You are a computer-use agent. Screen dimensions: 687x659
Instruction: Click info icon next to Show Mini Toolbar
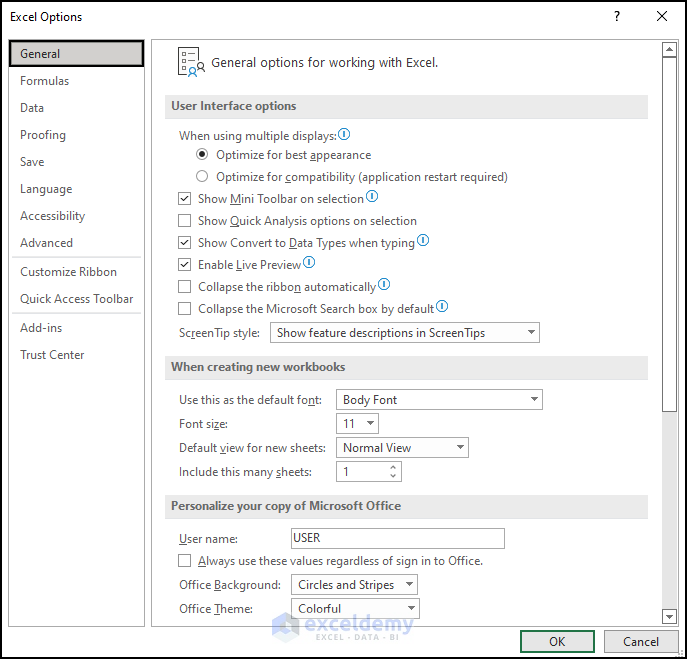click(x=372, y=198)
